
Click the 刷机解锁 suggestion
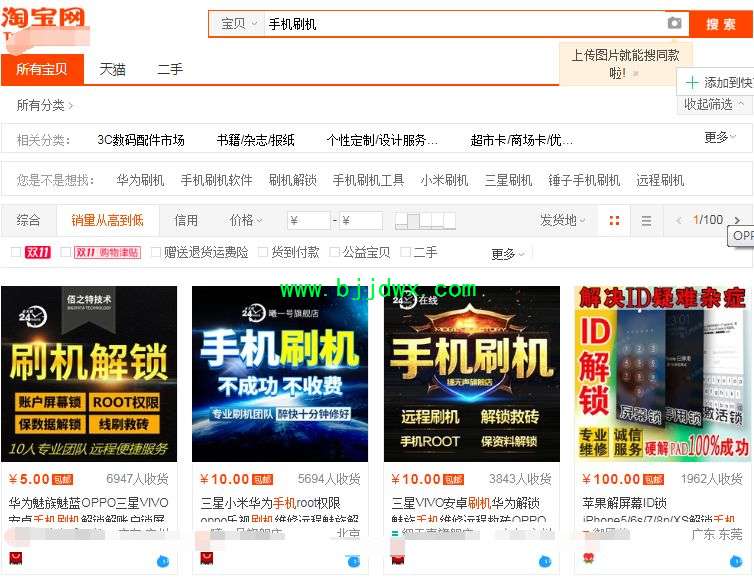point(292,180)
